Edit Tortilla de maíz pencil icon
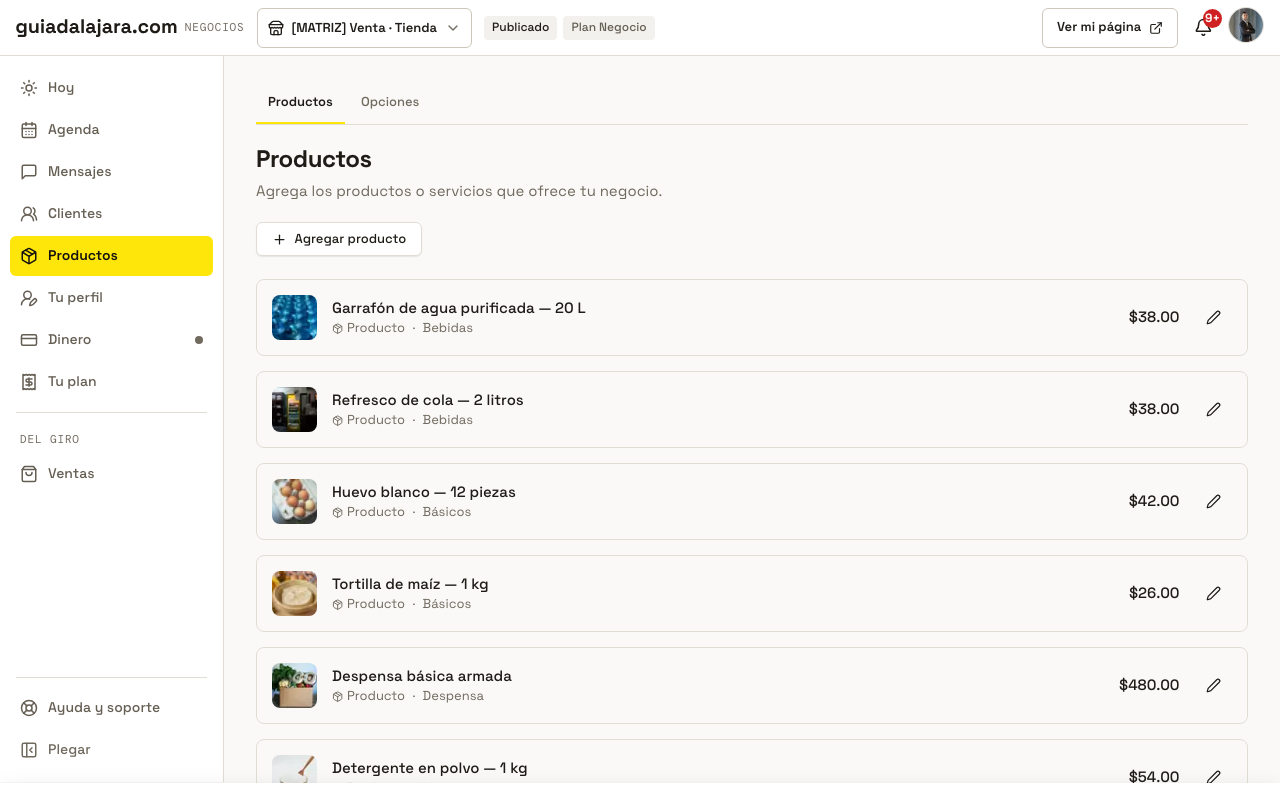Screen dimensions: 1280x790 pyautogui.click(x=1214, y=593)
